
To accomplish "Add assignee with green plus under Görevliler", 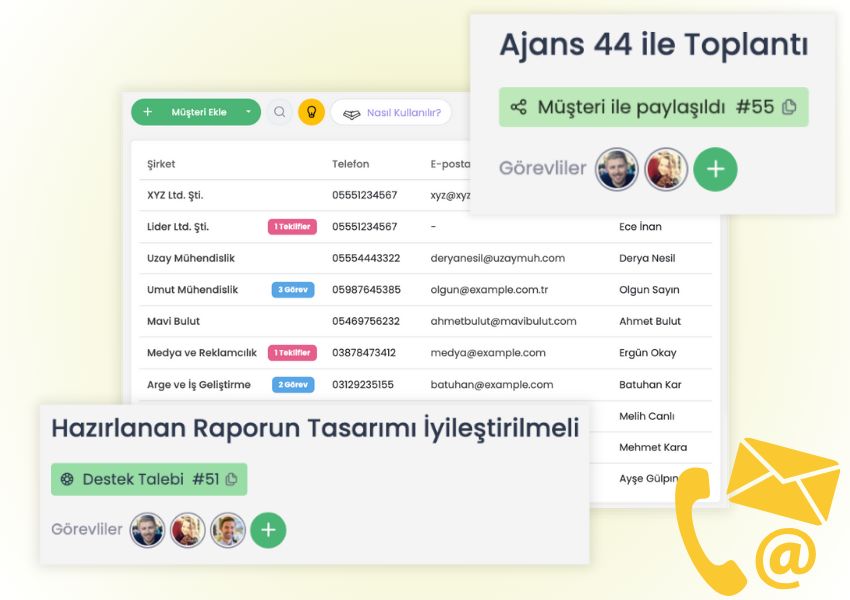I will tap(715, 169).
